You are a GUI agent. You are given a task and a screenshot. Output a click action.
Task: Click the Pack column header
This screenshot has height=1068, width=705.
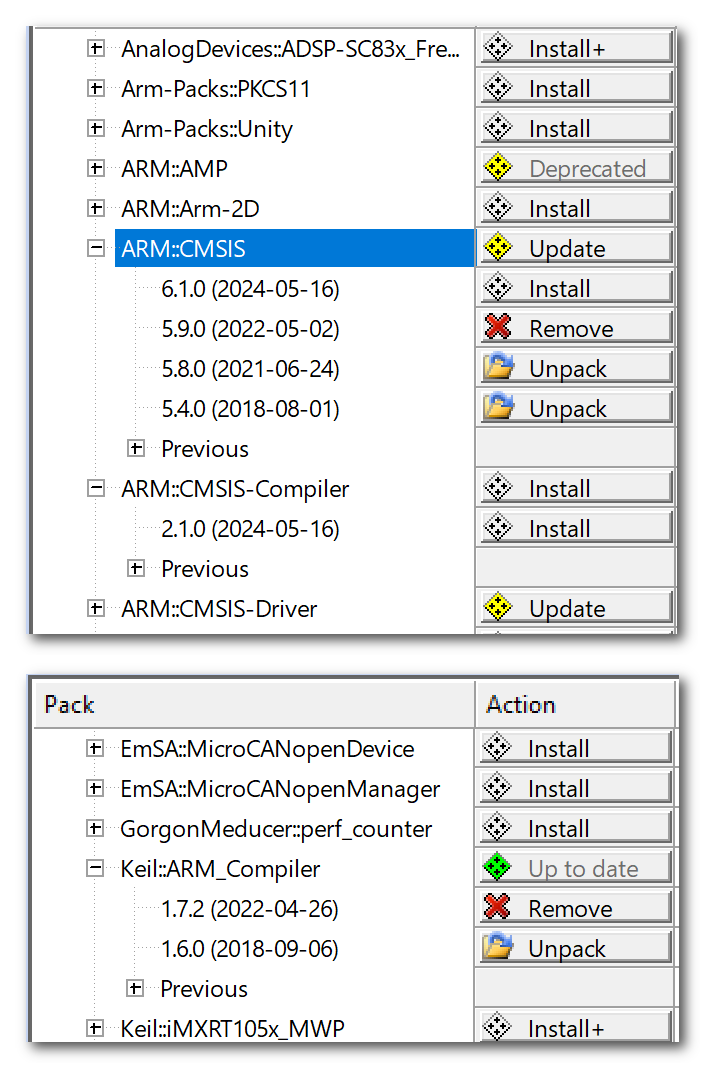tap(254, 704)
